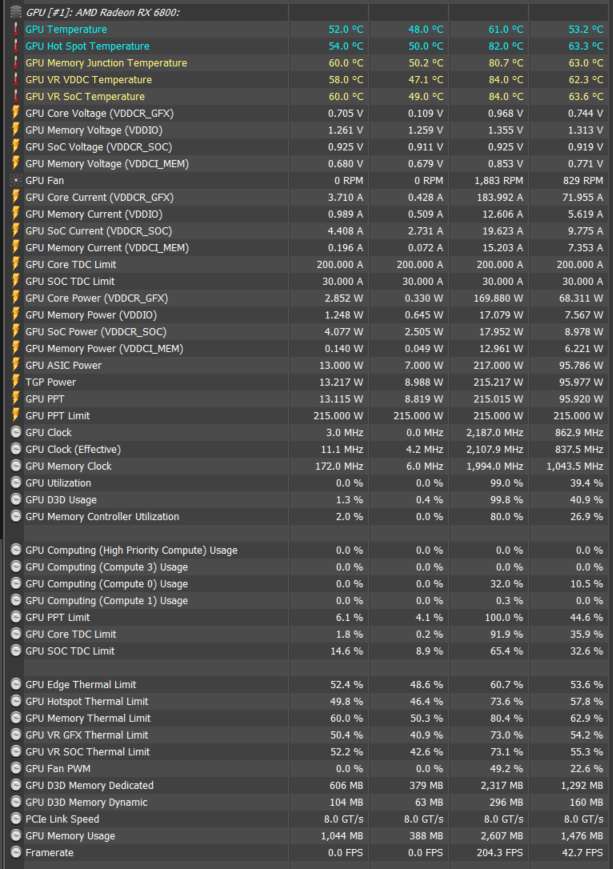Click the round icon beside Framerate
This screenshot has height=869, width=613.
coord(16,852)
